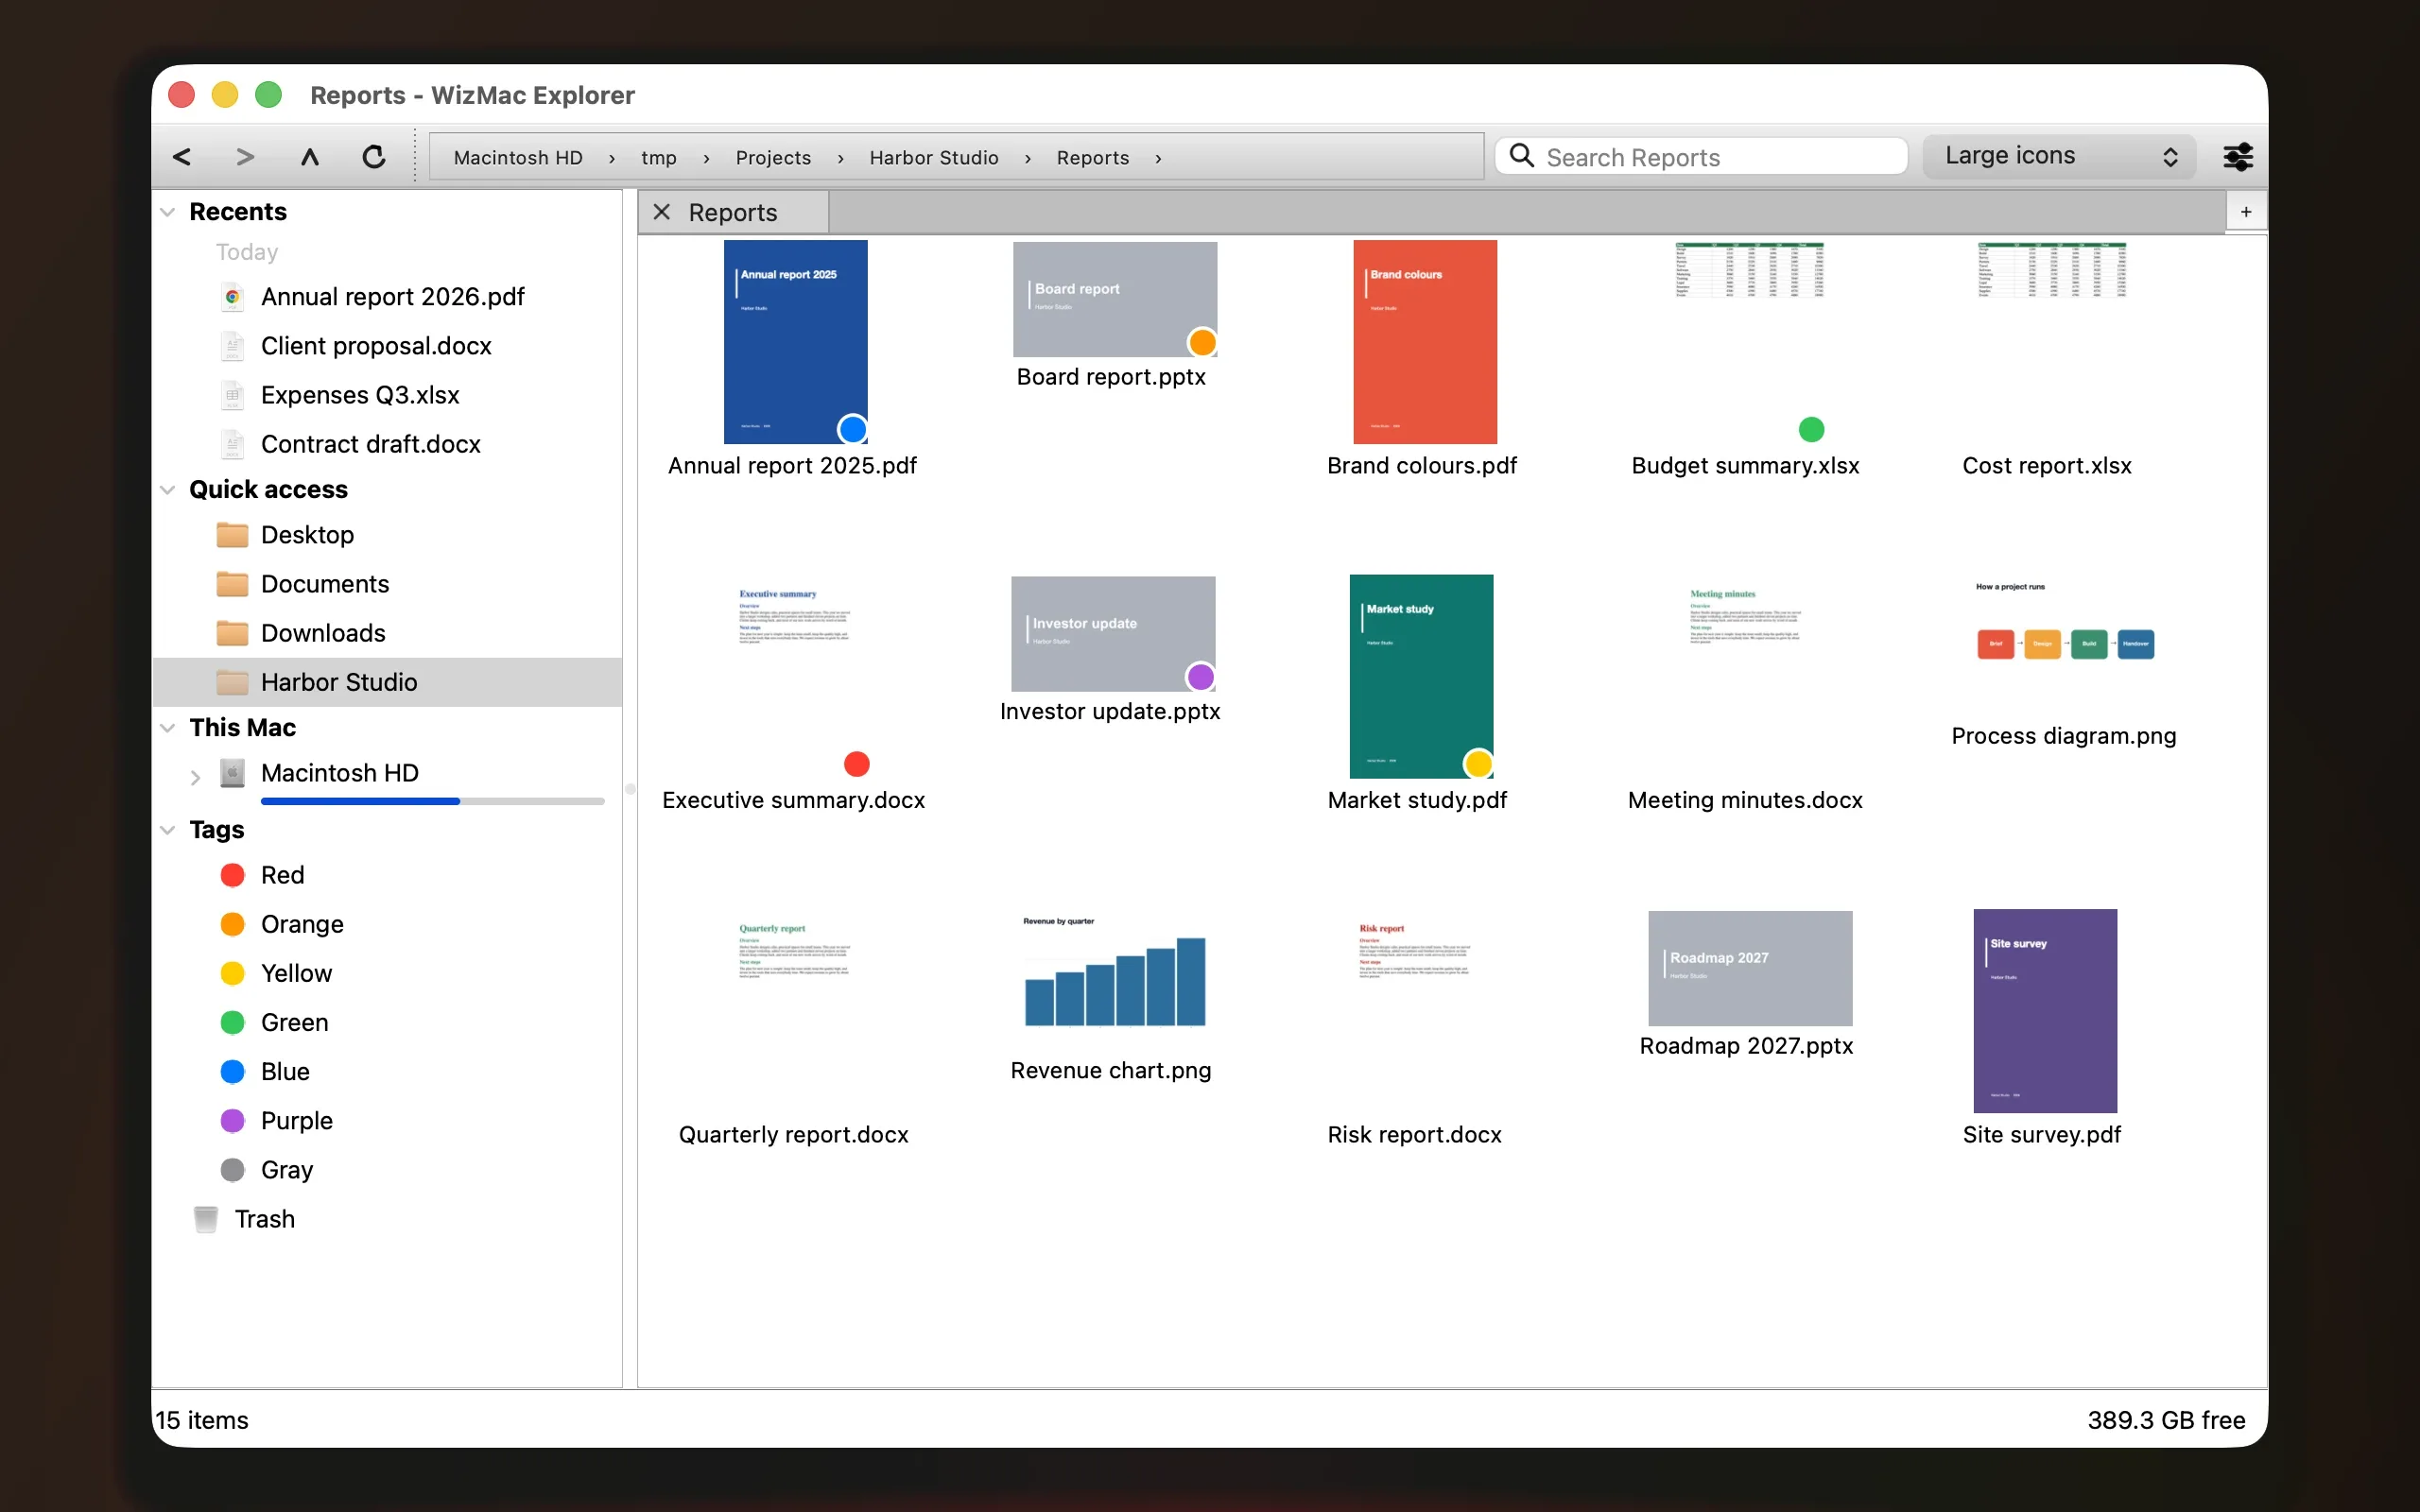Select the Reports tab
The image size is (2420, 1512).
(733, 212)
